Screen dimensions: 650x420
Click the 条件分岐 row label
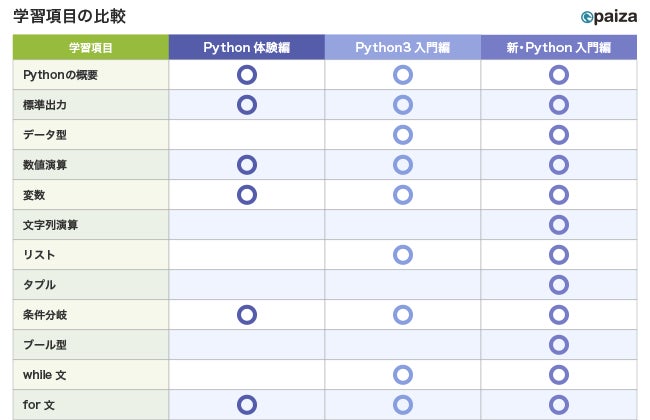pyautogui.click(x=44, y=315)
